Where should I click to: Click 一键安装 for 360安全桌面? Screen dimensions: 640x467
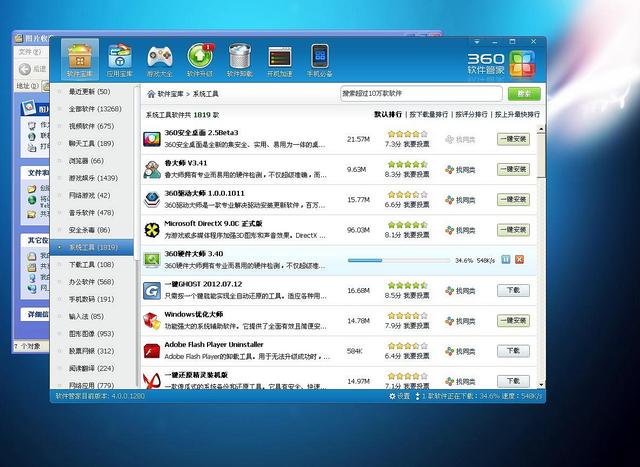[x=513, y=139]
